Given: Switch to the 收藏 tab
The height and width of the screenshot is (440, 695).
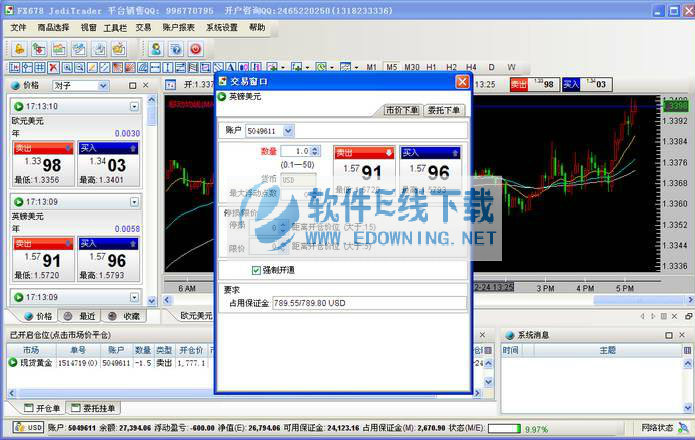Looking at the screenshot, I should coord(124,316).
